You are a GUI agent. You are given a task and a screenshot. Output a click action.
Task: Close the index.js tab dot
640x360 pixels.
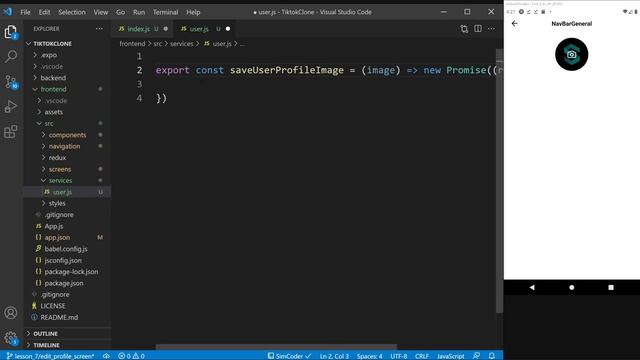click(x=165, y=29)
